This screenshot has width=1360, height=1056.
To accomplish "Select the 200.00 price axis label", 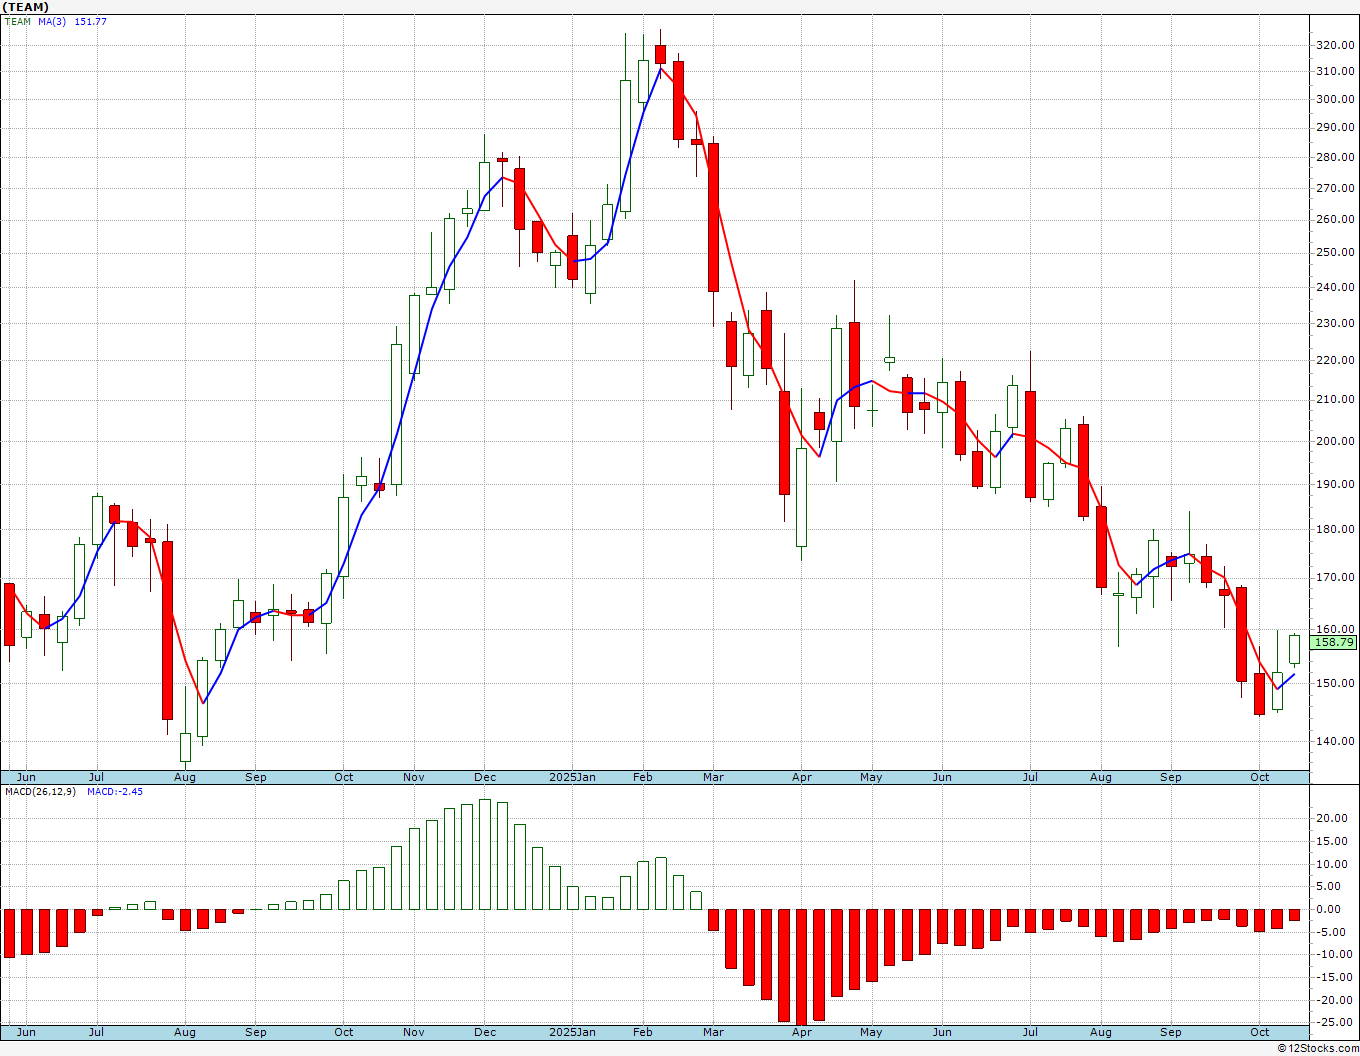I will point(1335,441).
